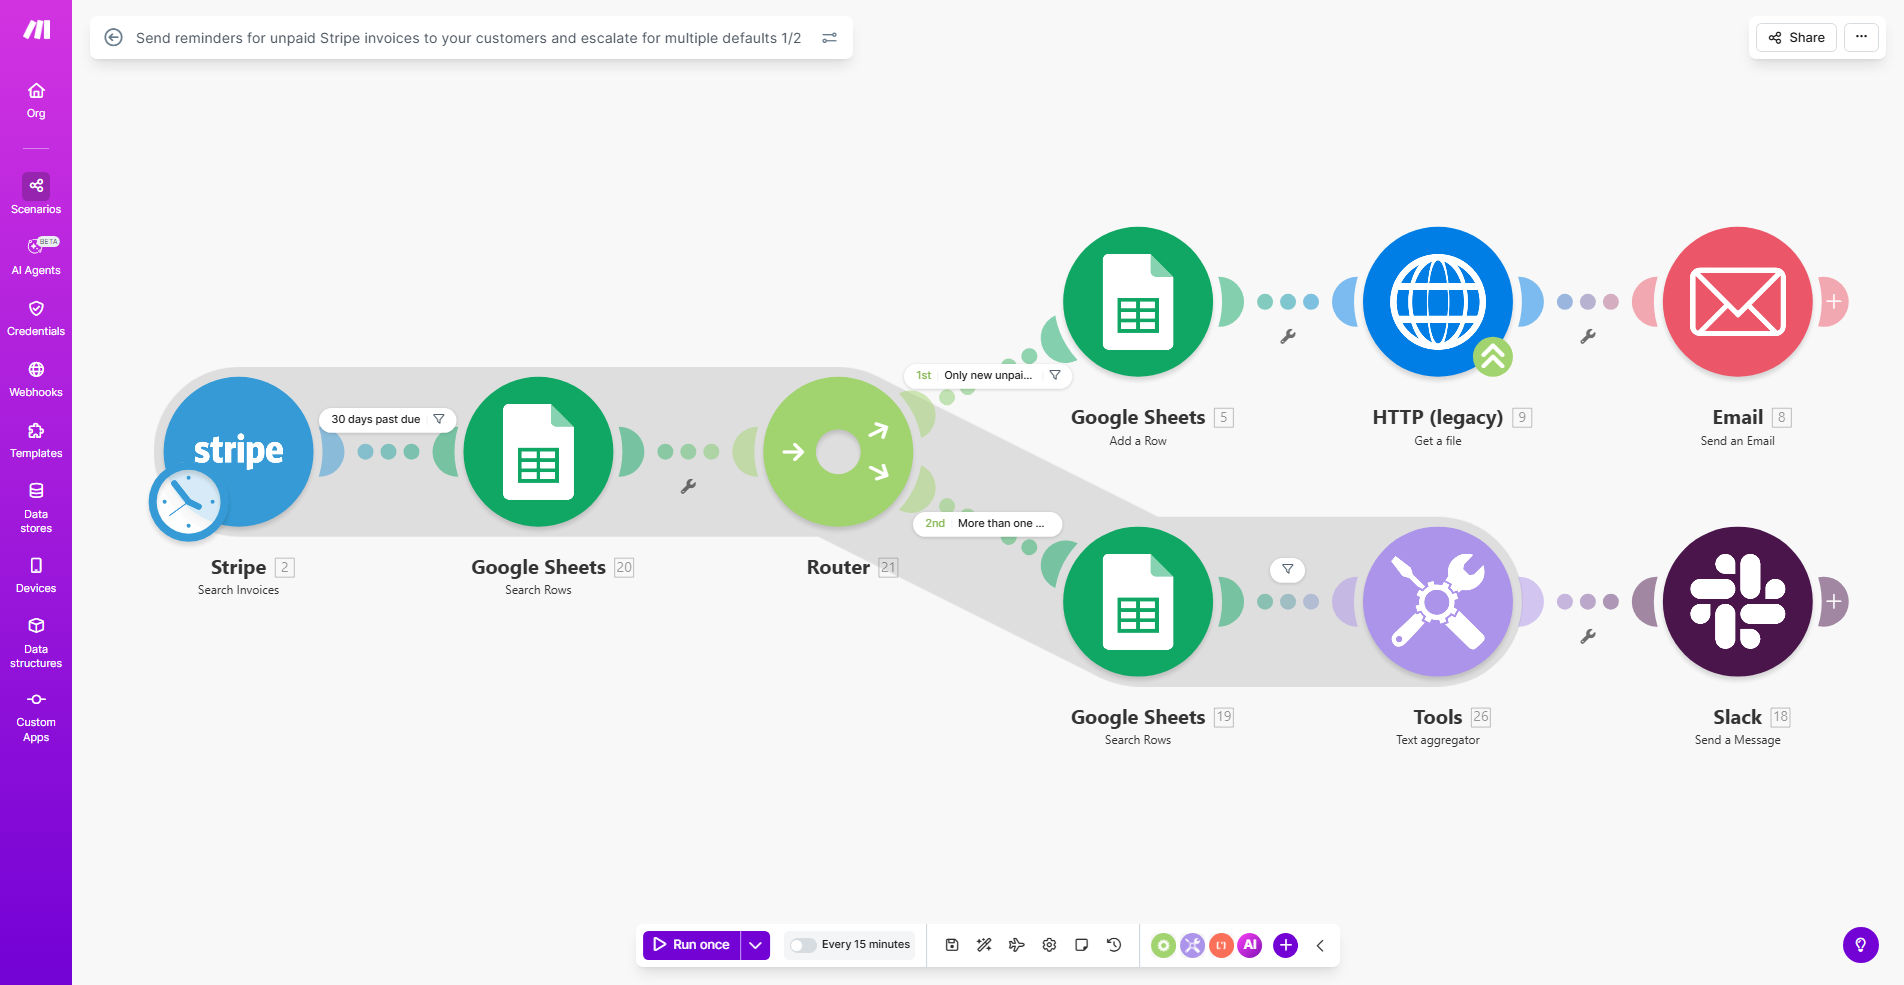Viewport: 1904px width, 985px height.
Task: Open scenario settings sliders next to title
Action: [x=829, y=38]
